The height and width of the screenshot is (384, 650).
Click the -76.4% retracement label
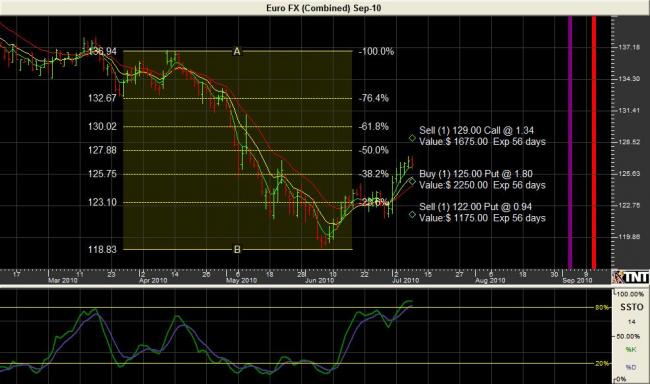[374, 98]
